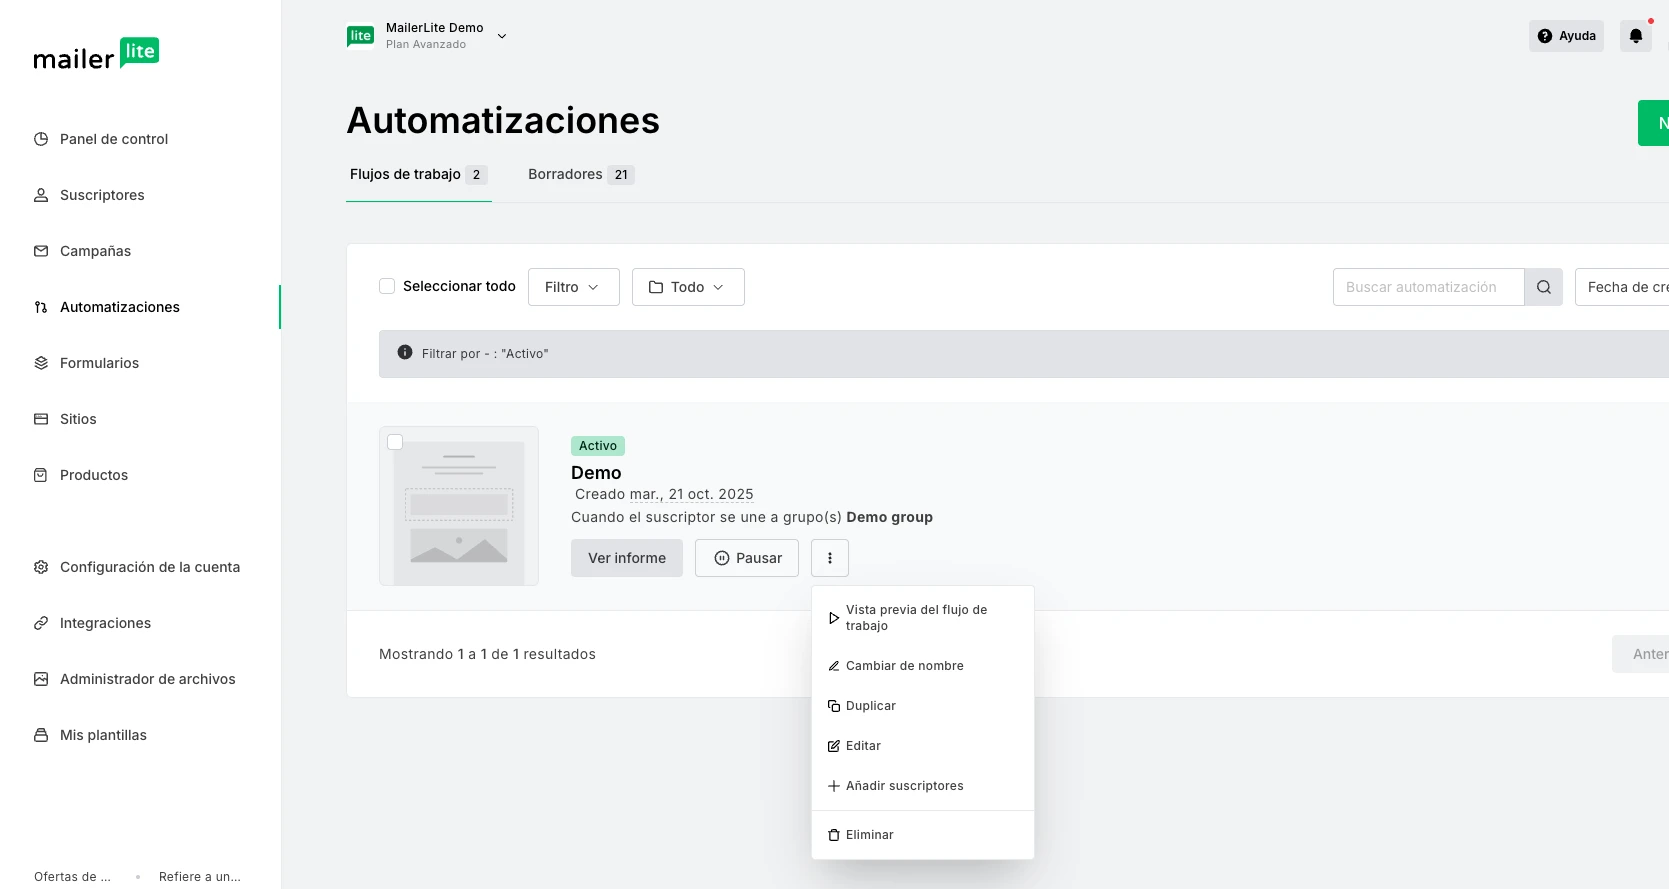Click the Ayuda help button
The height and width of the screenshot is (889, 1669).
pyautogui.click(x=1565, y=36)
